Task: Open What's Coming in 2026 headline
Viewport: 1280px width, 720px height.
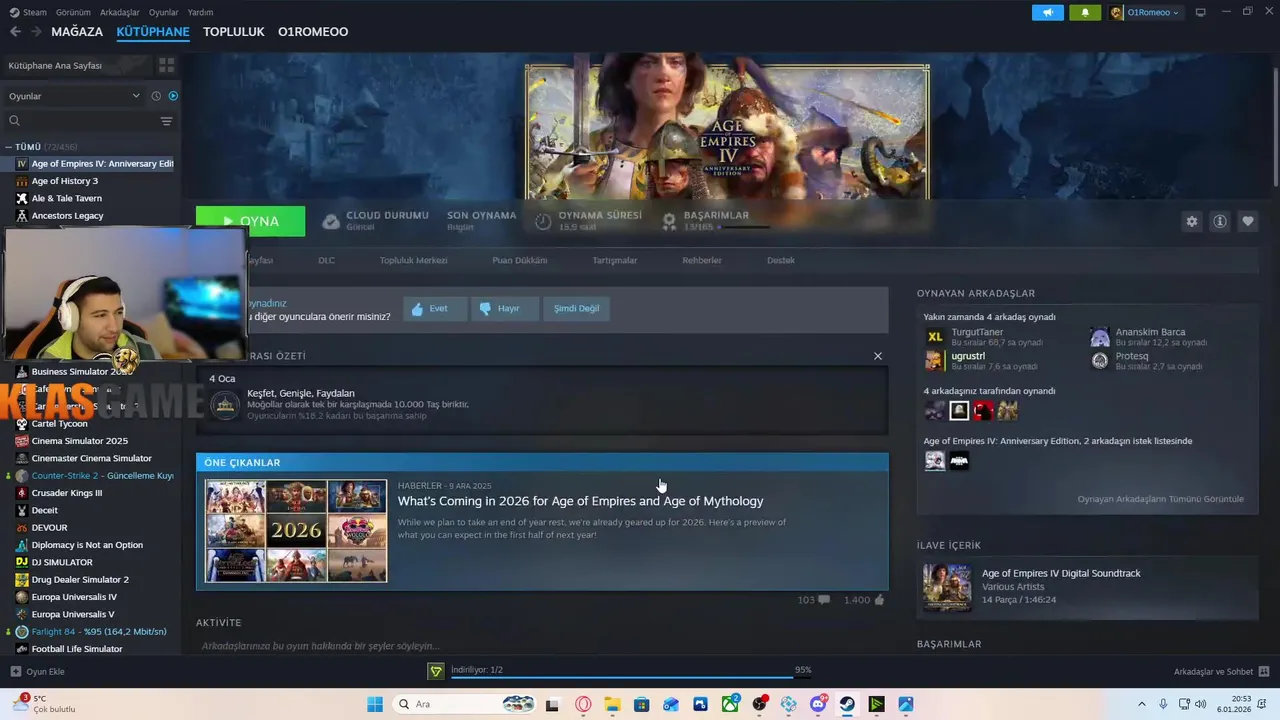Action: click(580, 501)
